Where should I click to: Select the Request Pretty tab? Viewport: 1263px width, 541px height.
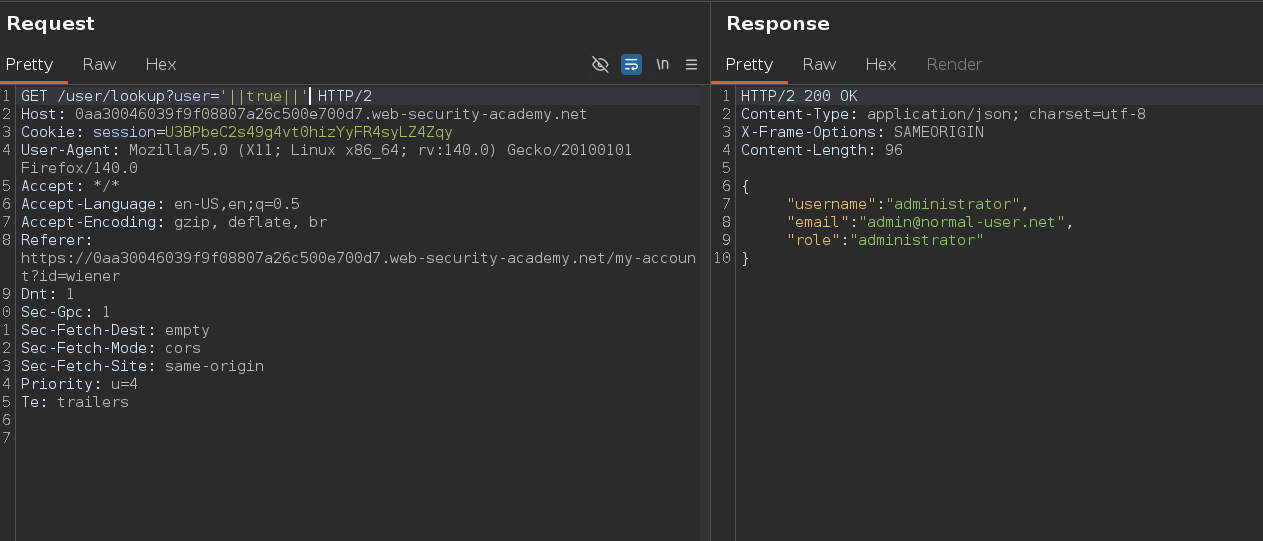pos(29,64)
